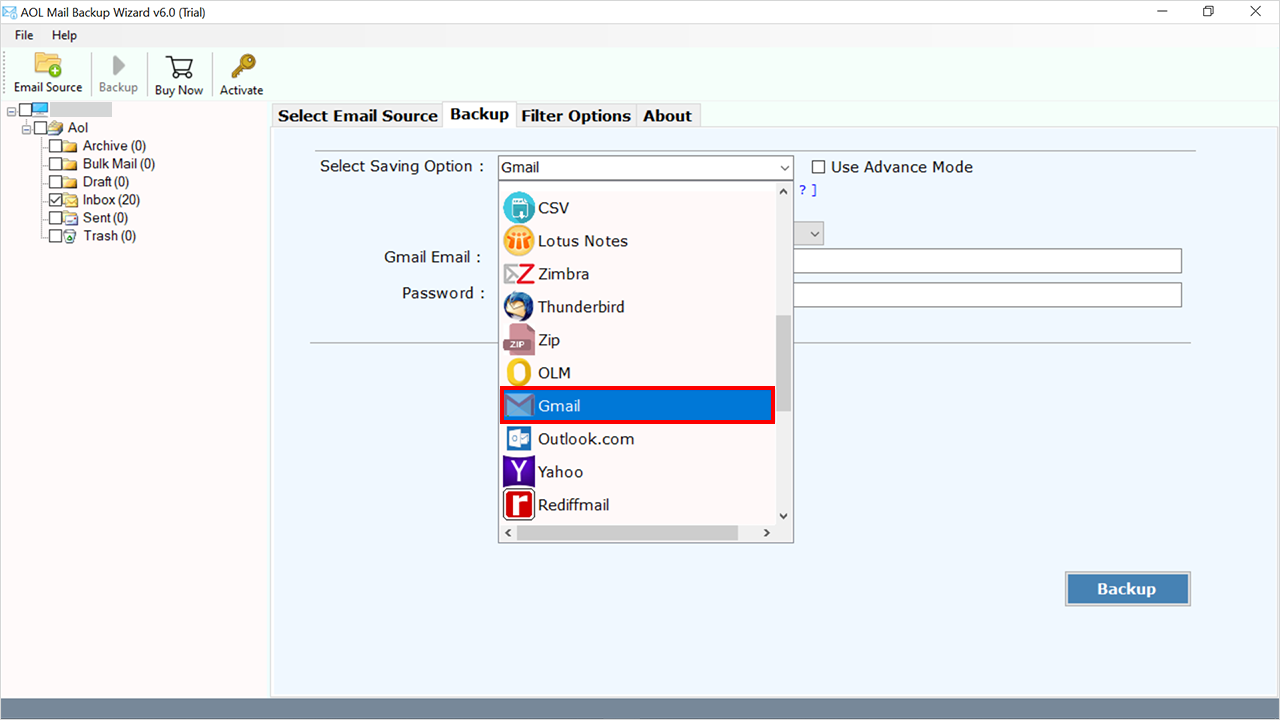Click the Email Source toolbar icon

48,65
